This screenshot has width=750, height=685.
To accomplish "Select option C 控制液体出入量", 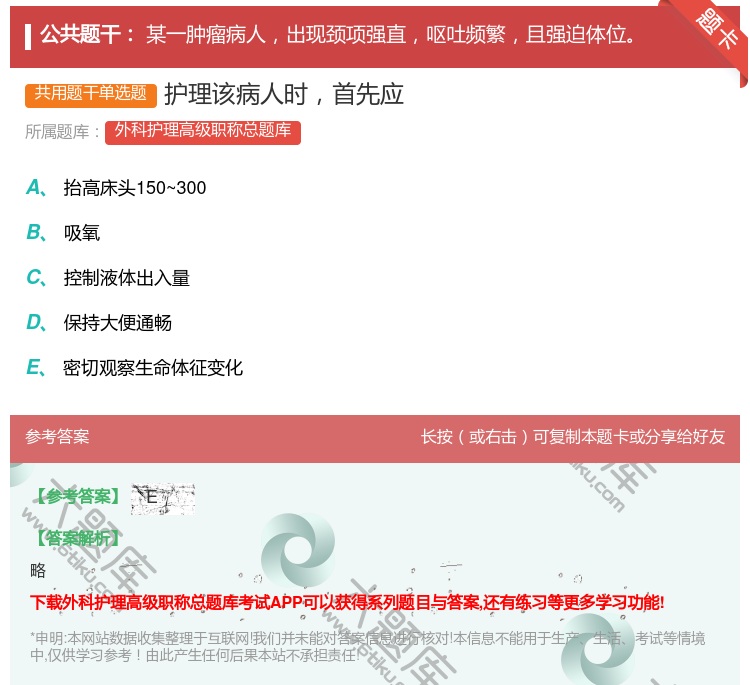I will point(108,278).
